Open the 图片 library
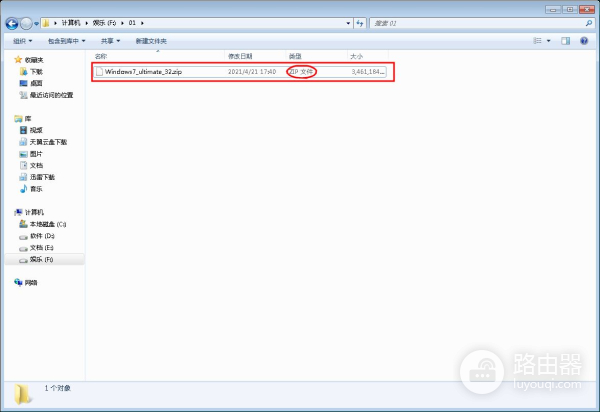This screenshot has height=412, width=600. [x=31, y=154]
